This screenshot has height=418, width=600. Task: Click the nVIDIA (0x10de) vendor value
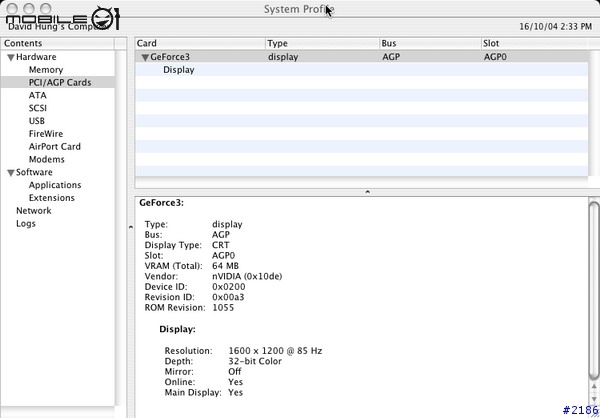(247, 276)
